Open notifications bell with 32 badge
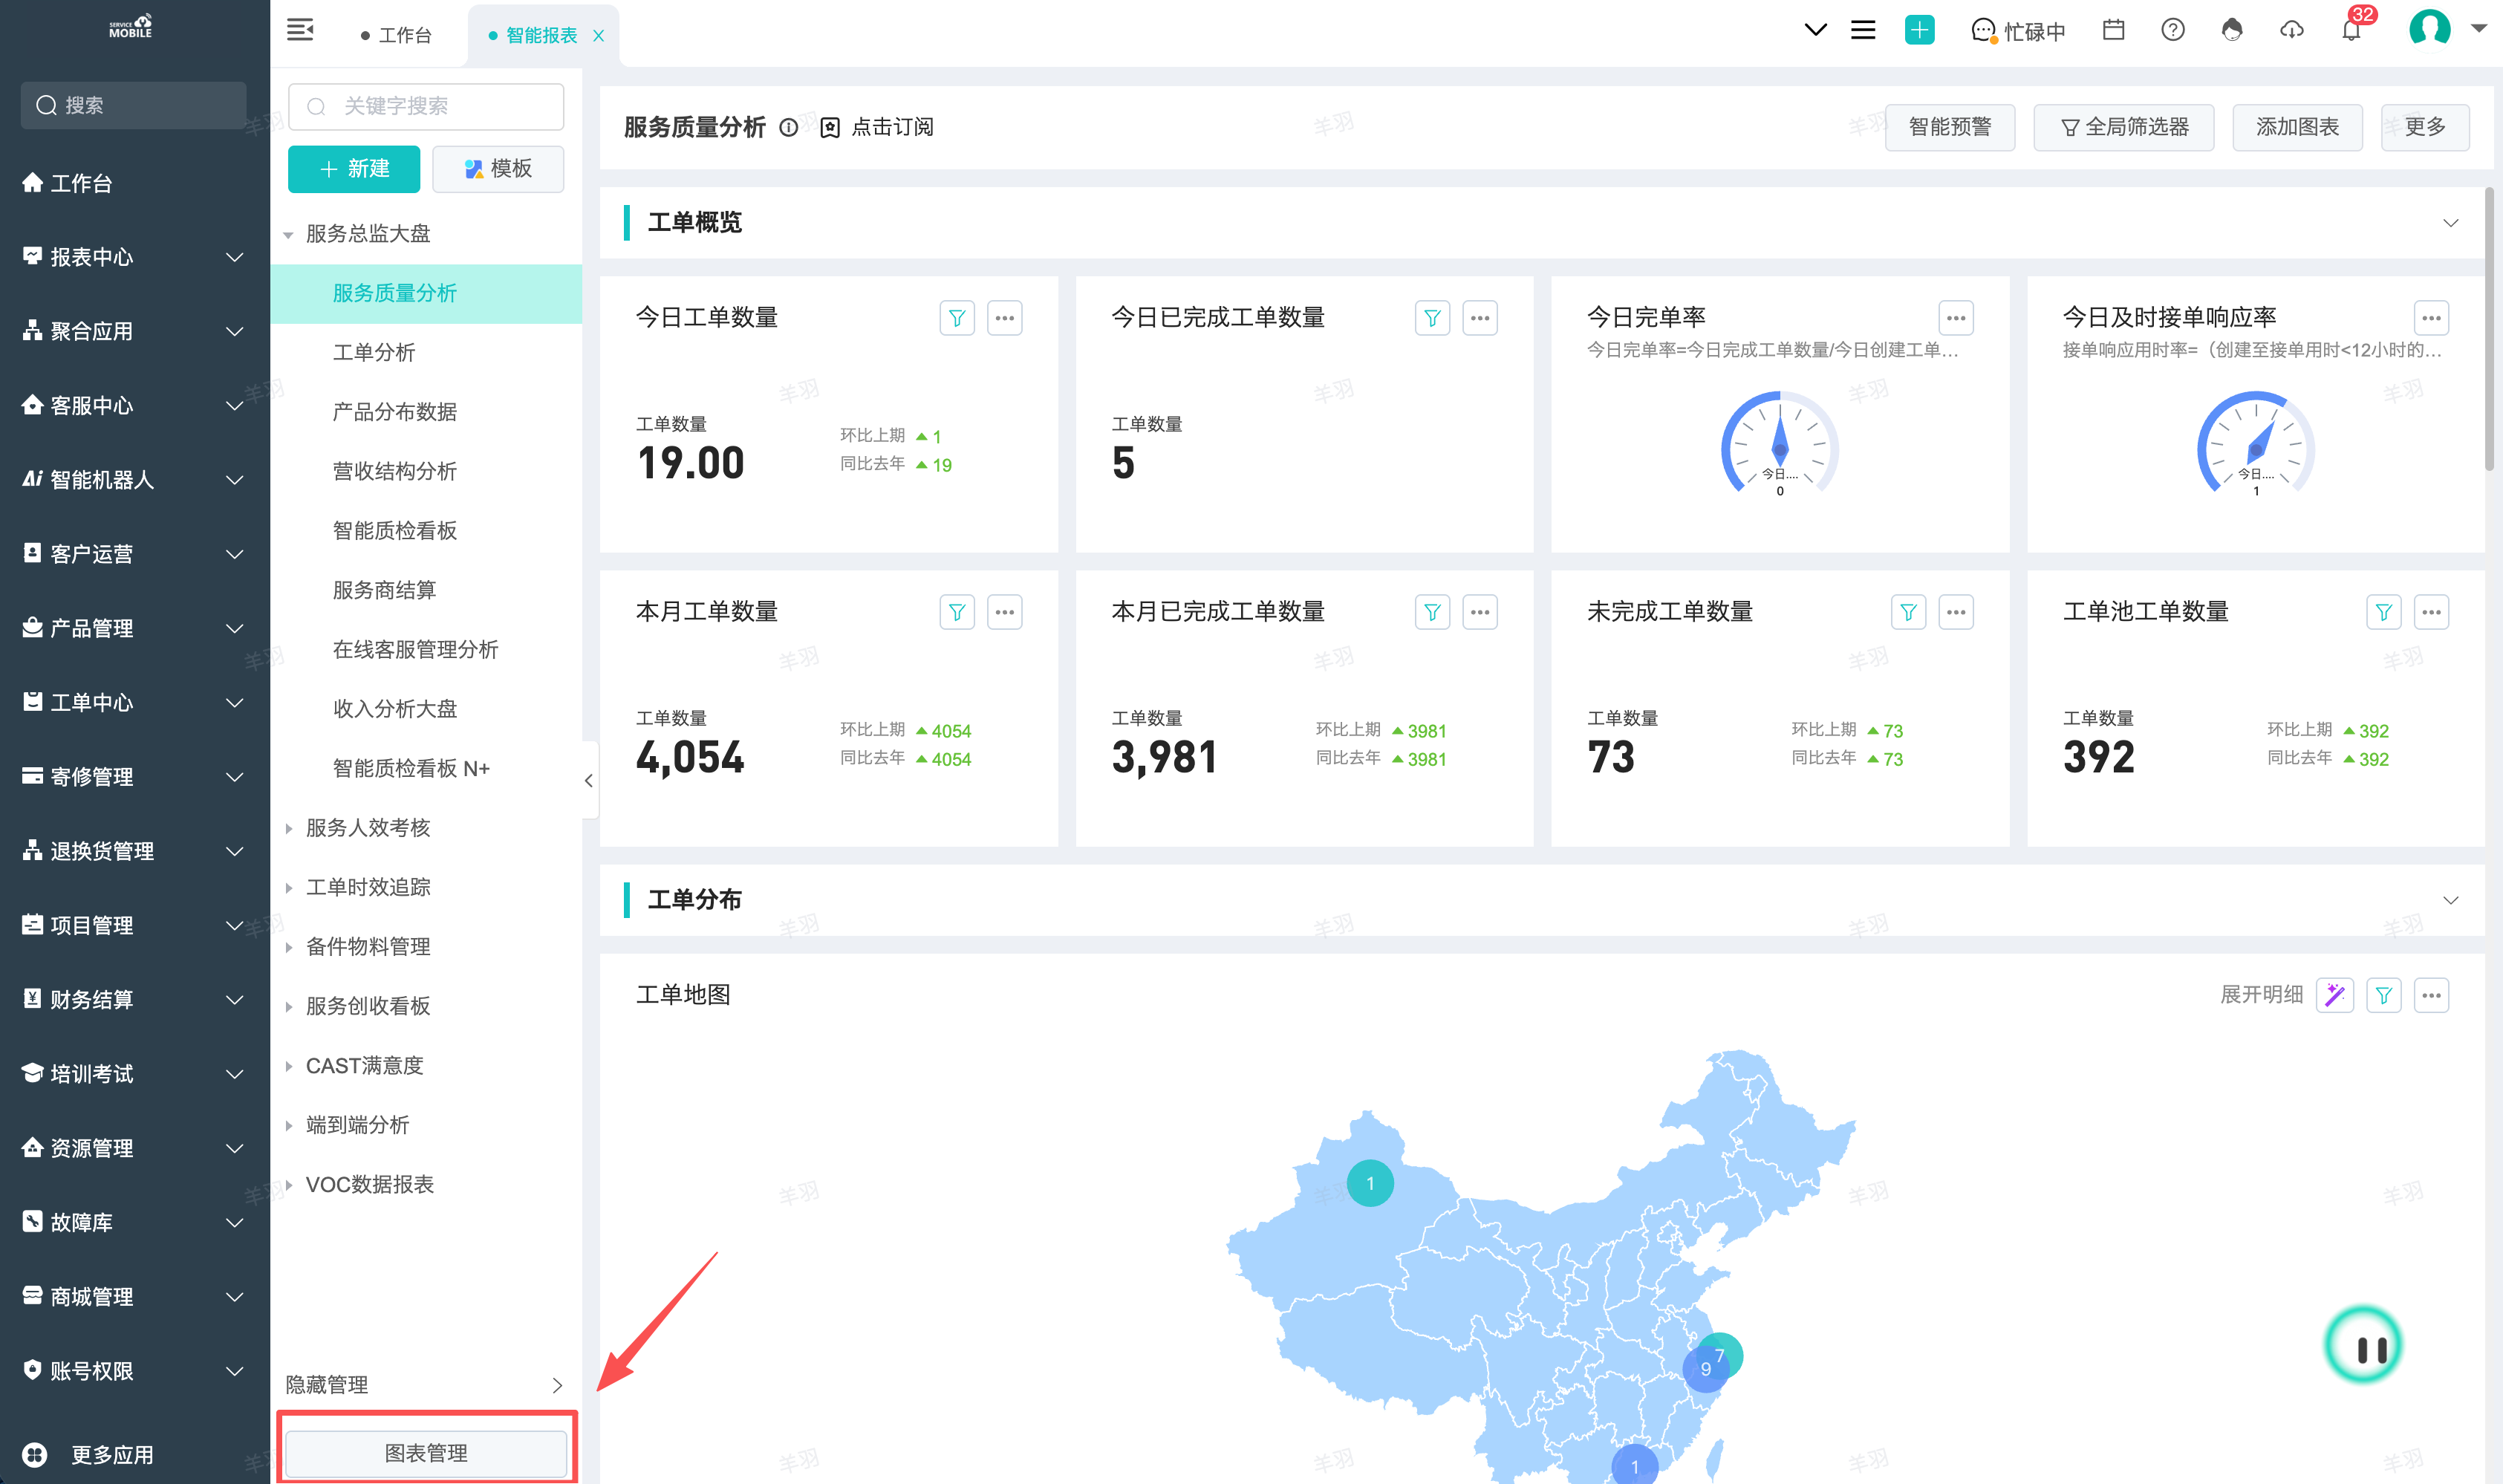The width and height of the screenshot is (2503, 1484). [x=2352, y=28]
